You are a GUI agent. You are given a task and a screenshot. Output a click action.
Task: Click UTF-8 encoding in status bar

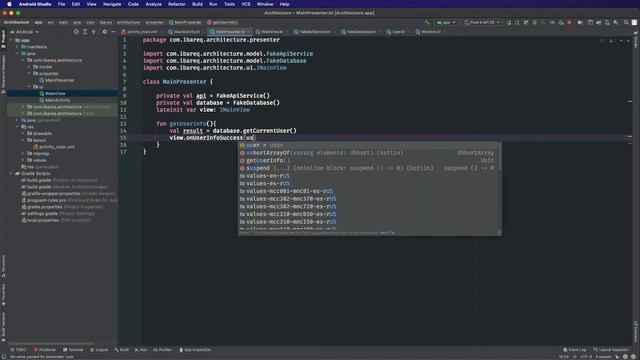point(586,357)
